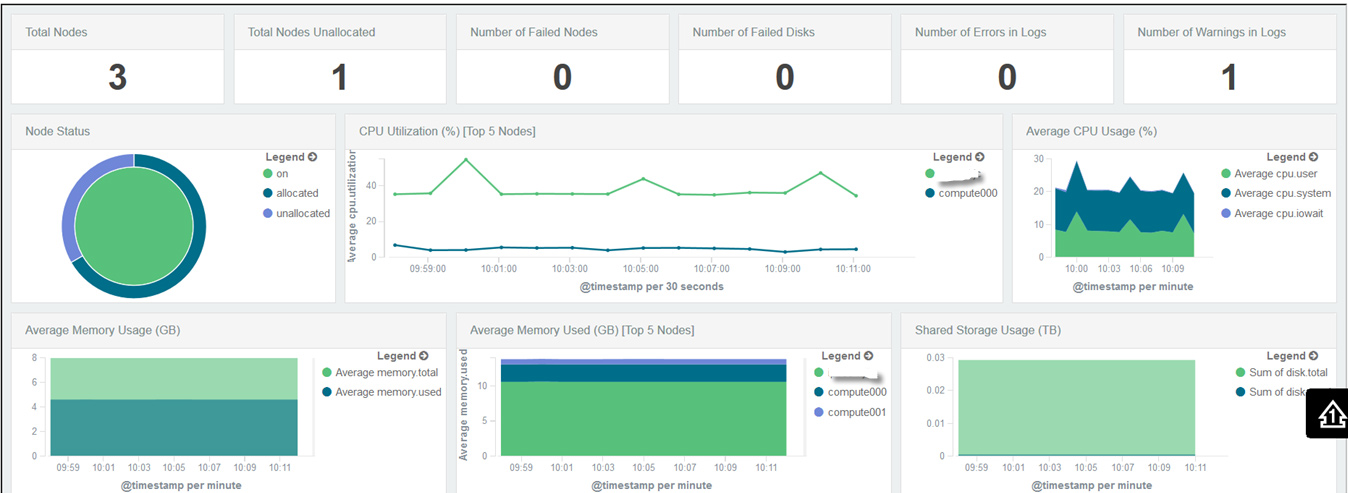Click the 'Average cpu.utilization' y-axis label
Viewport: 1348px width, 493px height.
tap(352, 206)
